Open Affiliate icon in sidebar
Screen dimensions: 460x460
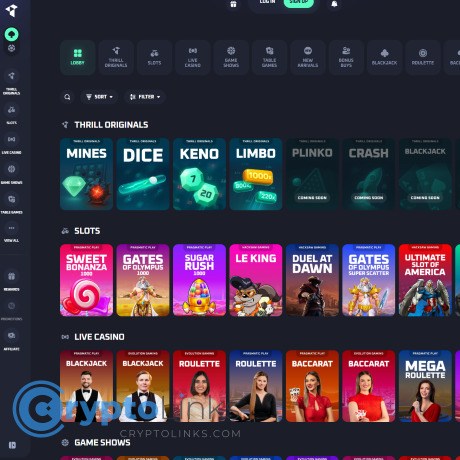[x=12, y=340]
